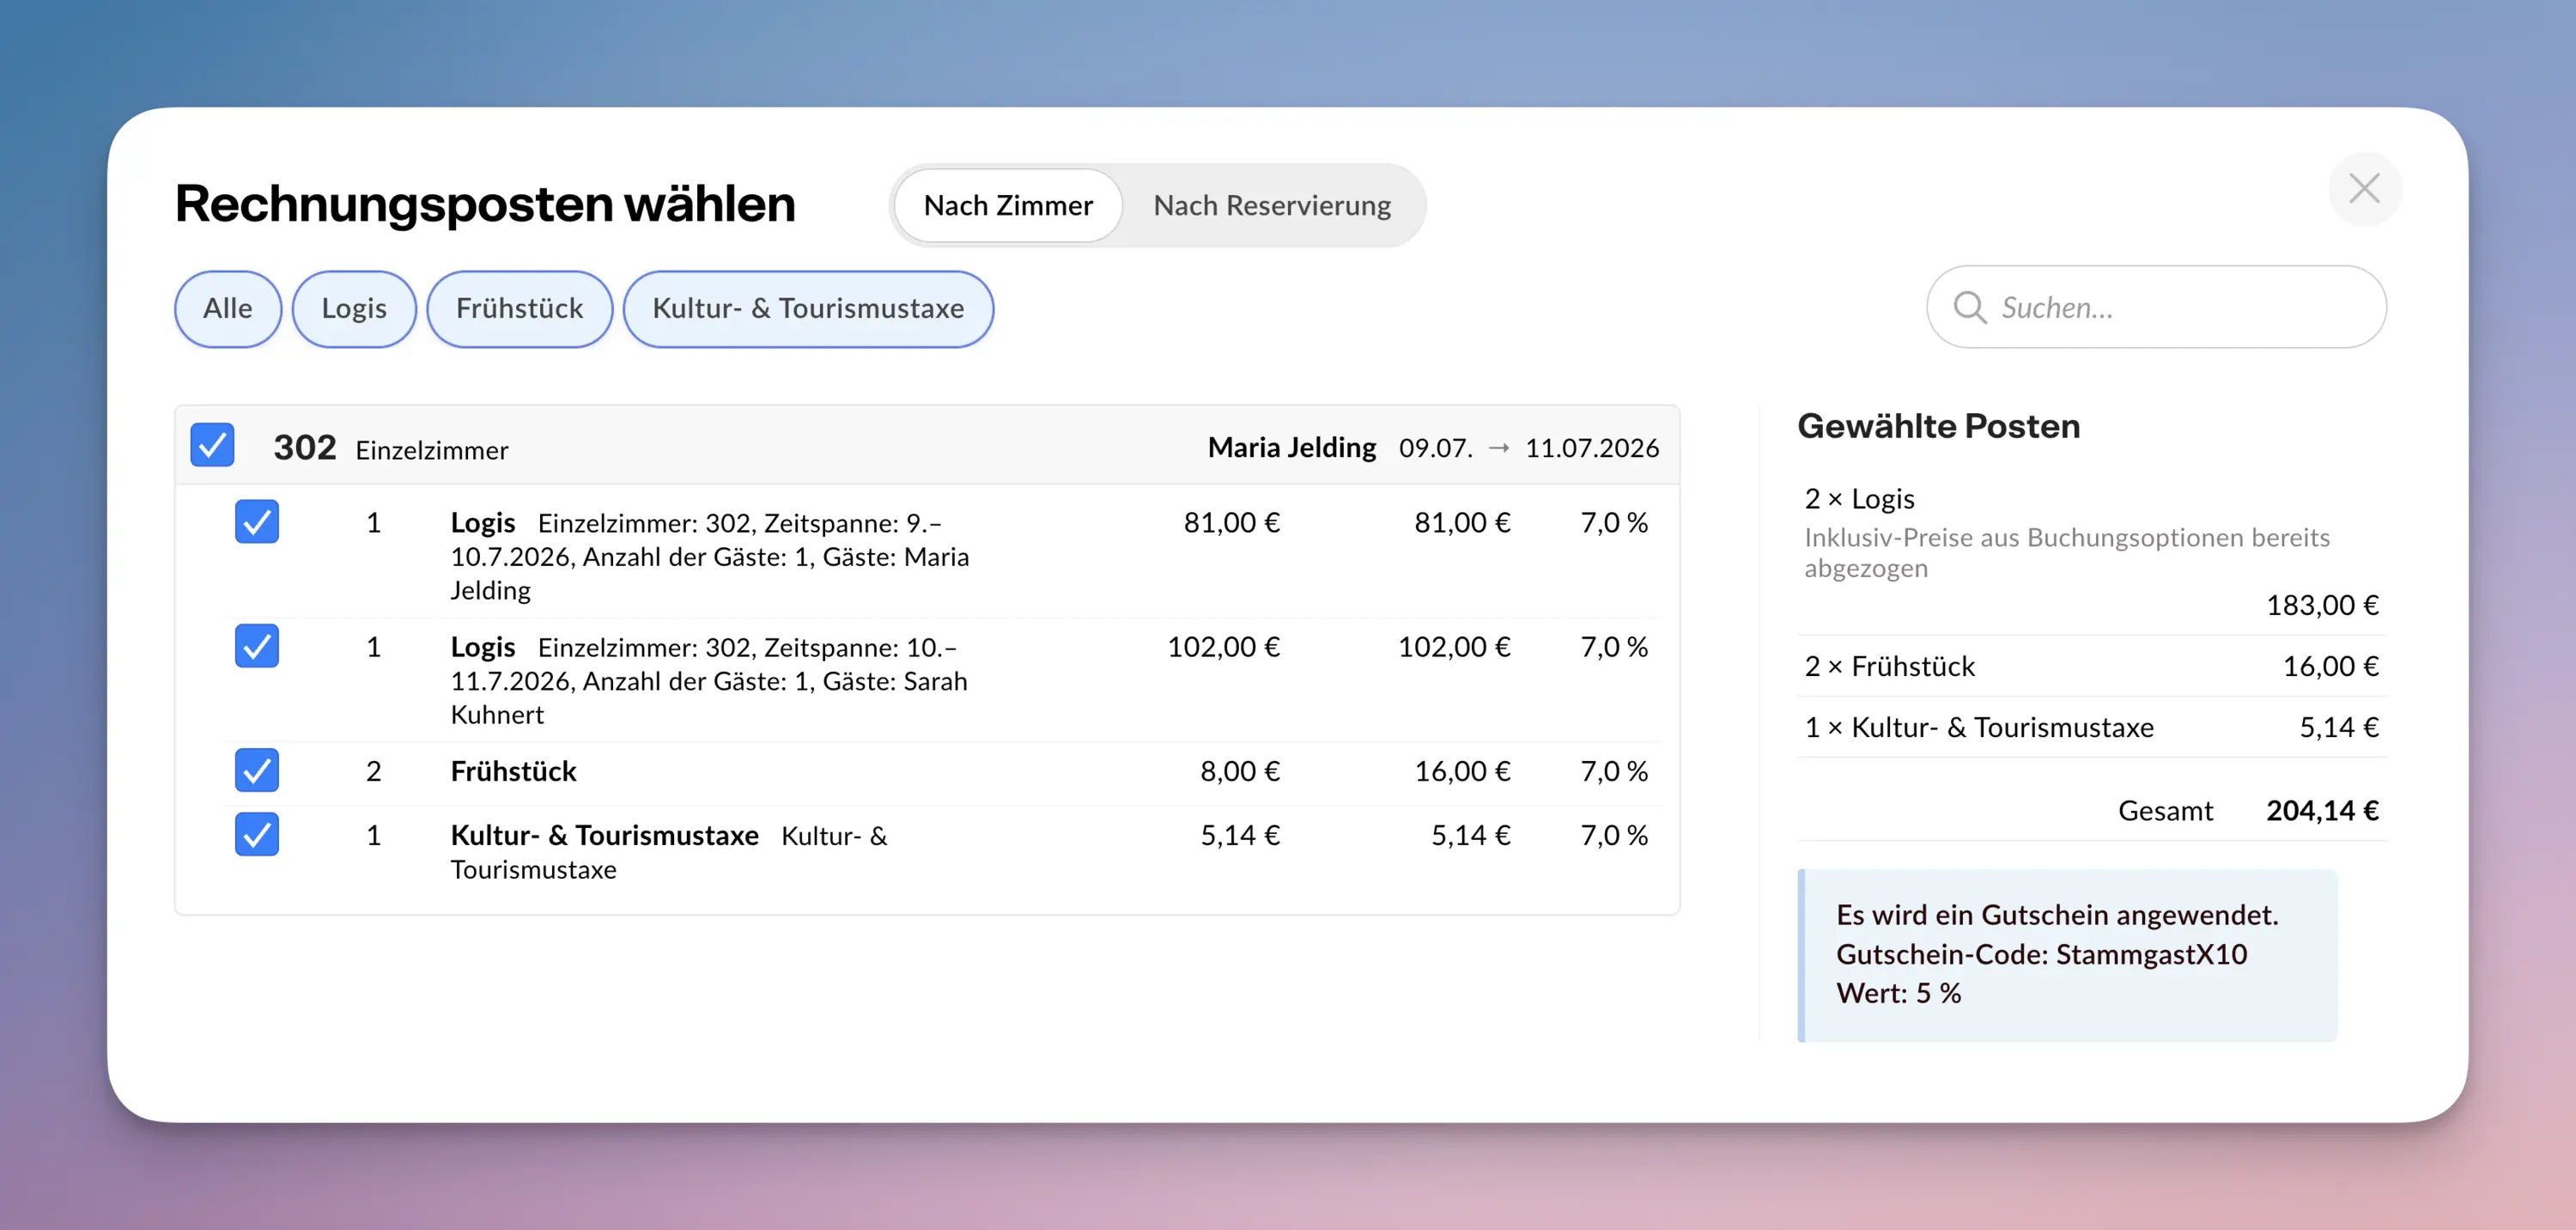
Task: Type in the Suchen search field
Action: coord(2180,307)
